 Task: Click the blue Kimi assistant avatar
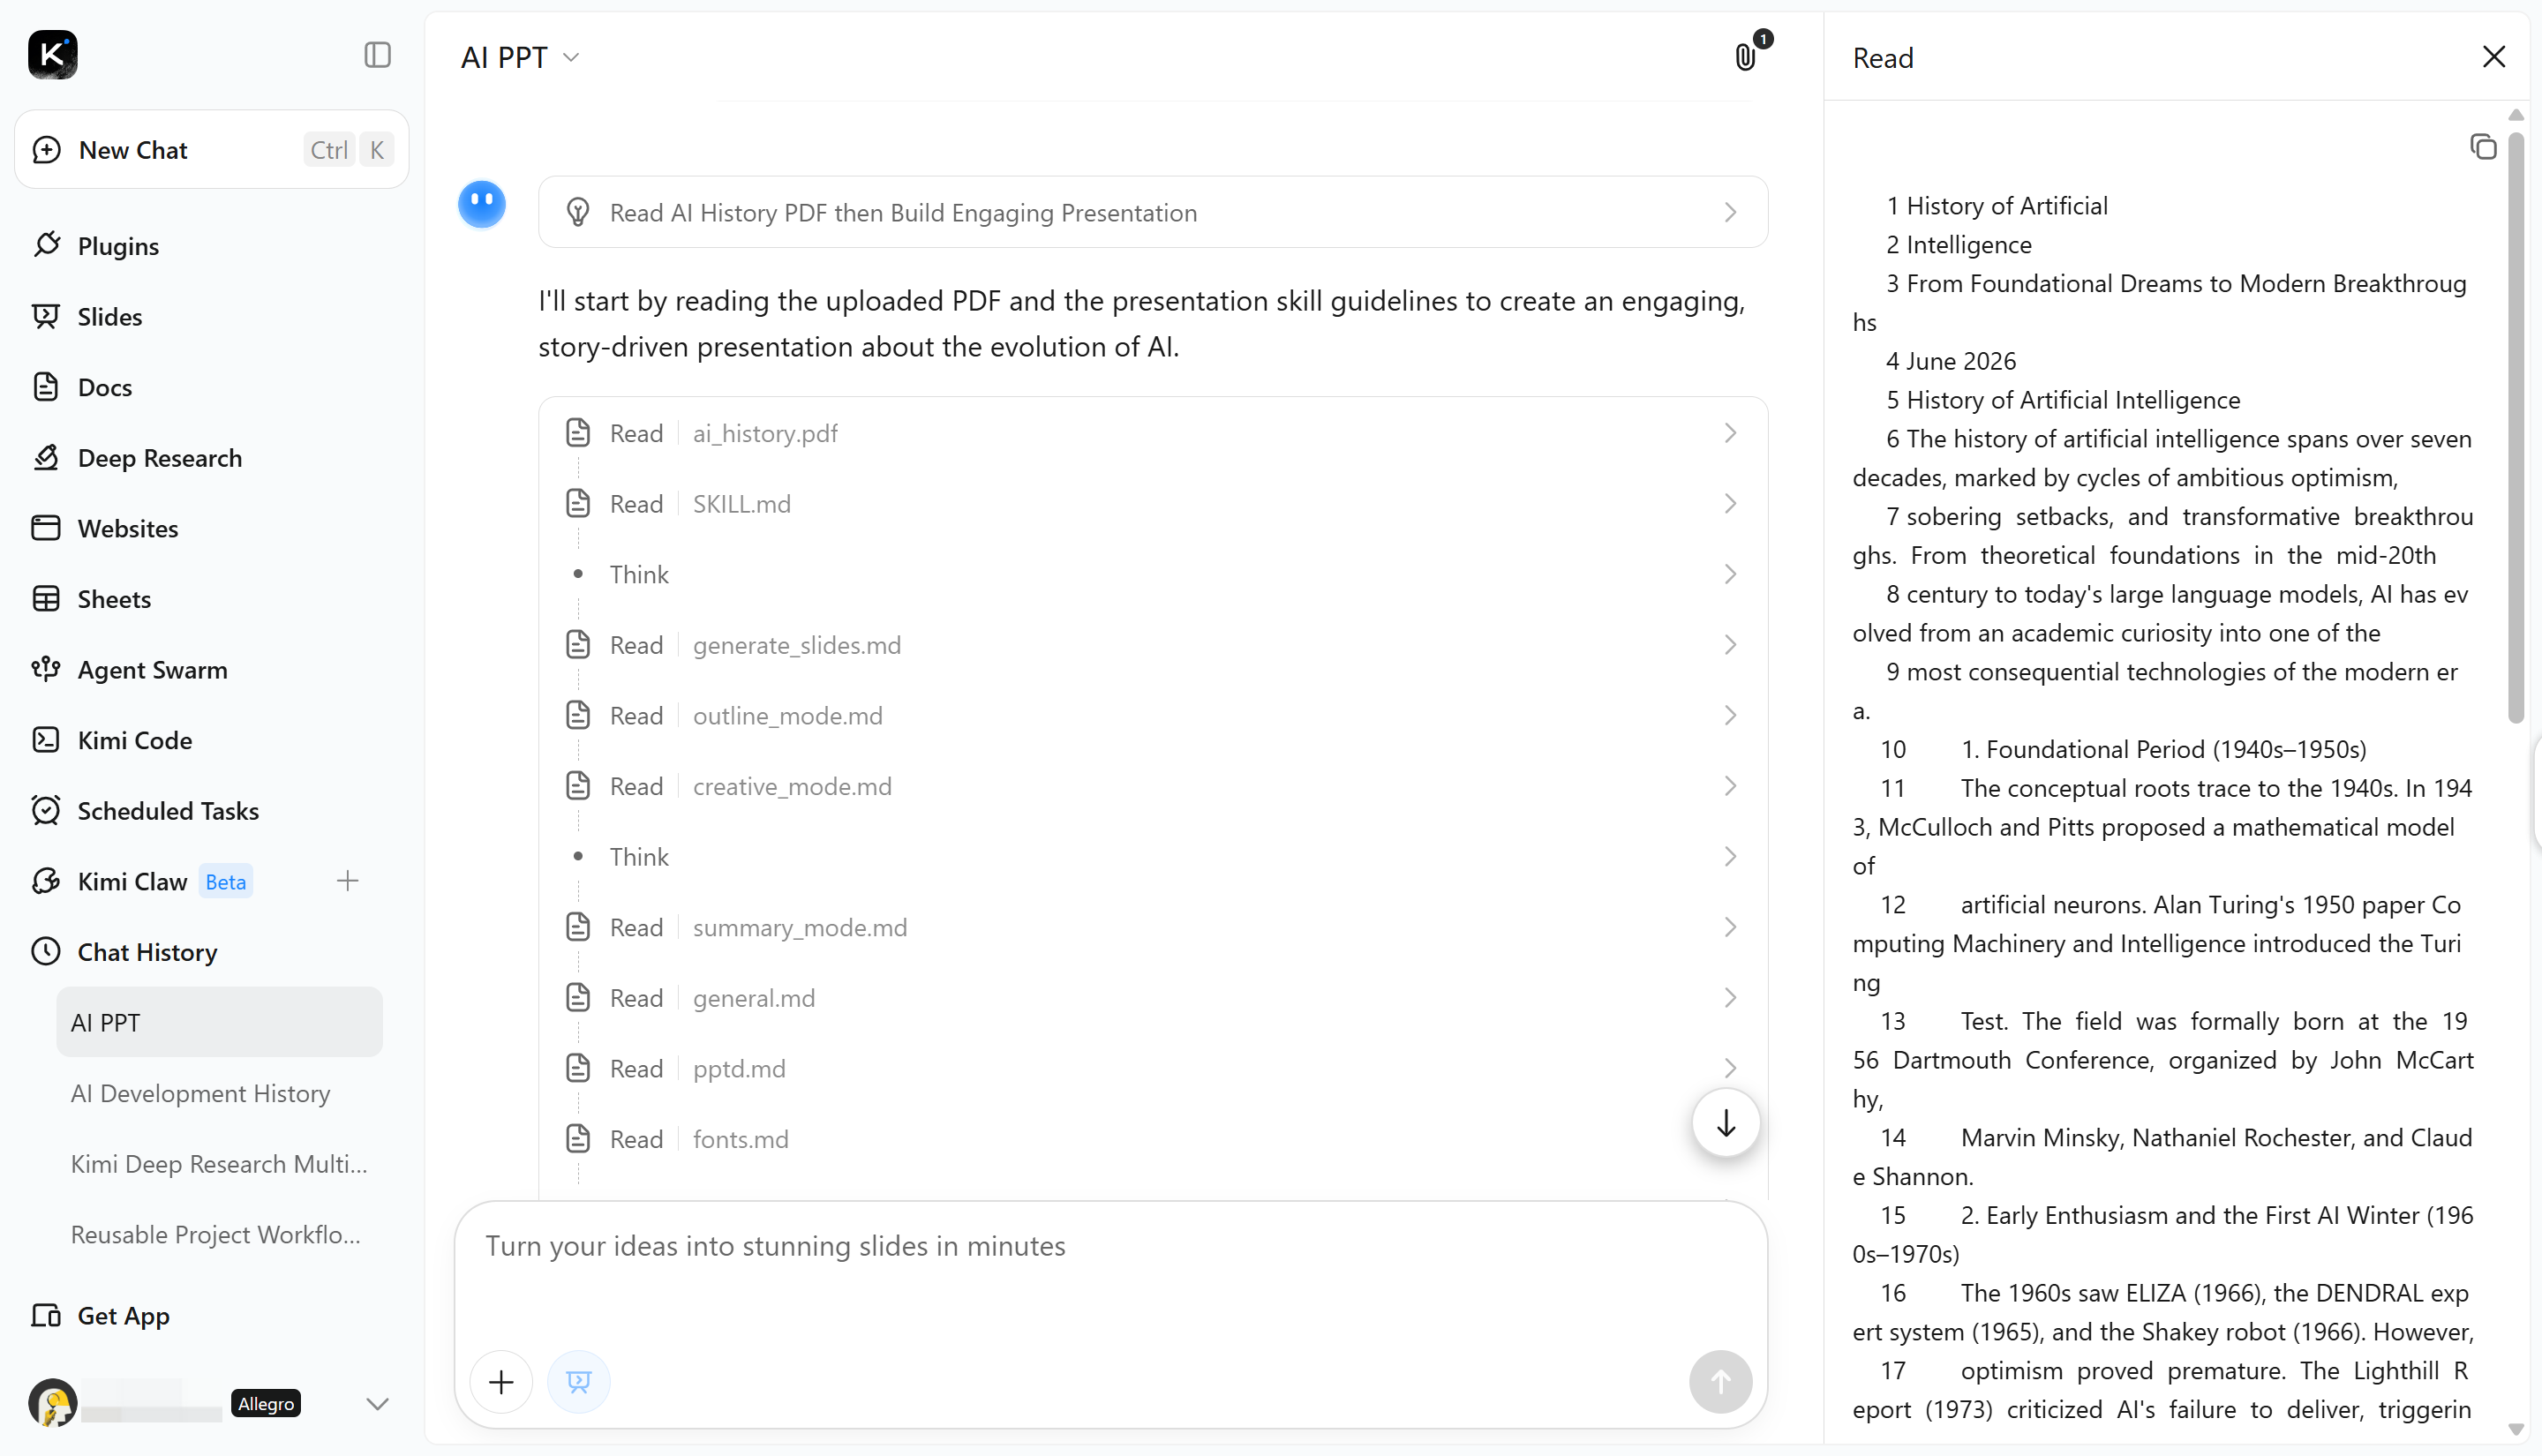click(x=482, y=205)
